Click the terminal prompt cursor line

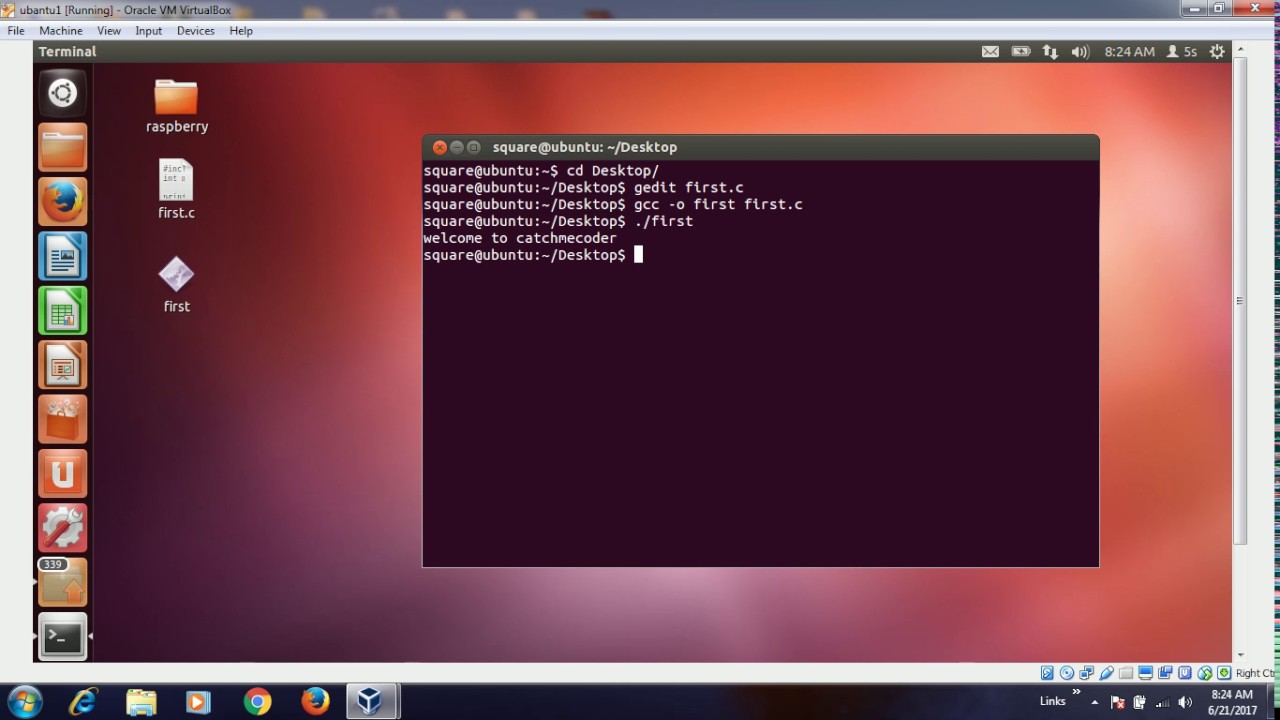[533, 255]
